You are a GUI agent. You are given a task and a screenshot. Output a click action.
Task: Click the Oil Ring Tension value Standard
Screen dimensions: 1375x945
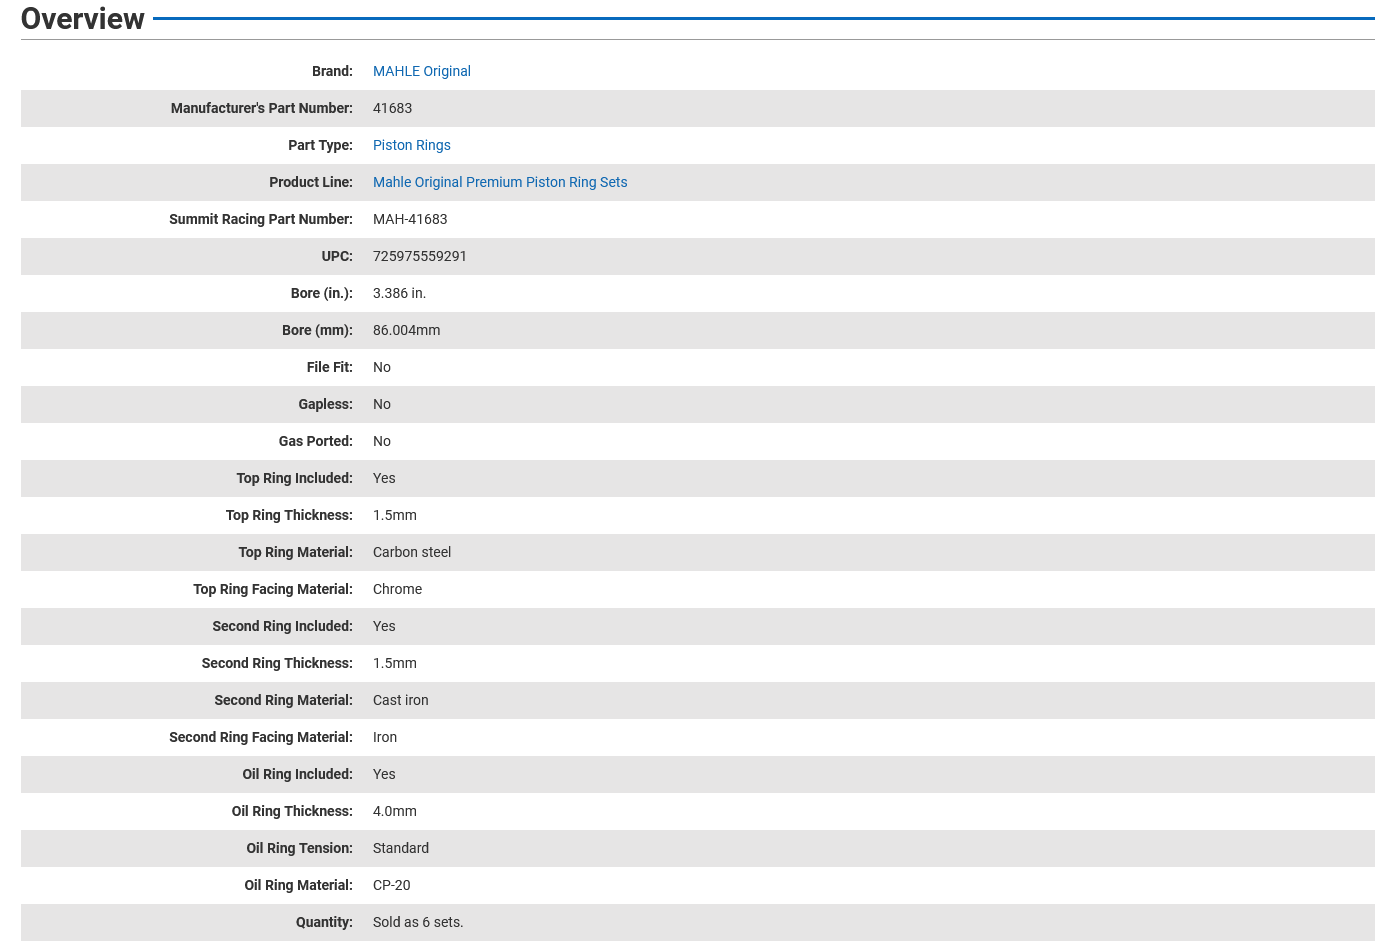(400, 848)
